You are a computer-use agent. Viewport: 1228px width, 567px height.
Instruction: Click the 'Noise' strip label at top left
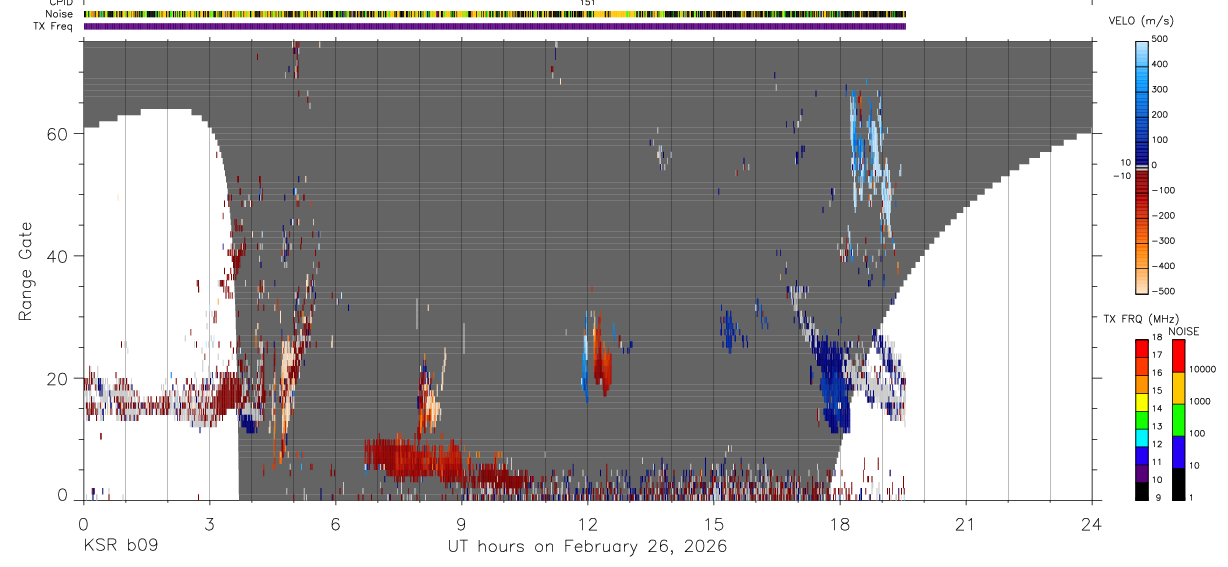(x=59, y=14)
